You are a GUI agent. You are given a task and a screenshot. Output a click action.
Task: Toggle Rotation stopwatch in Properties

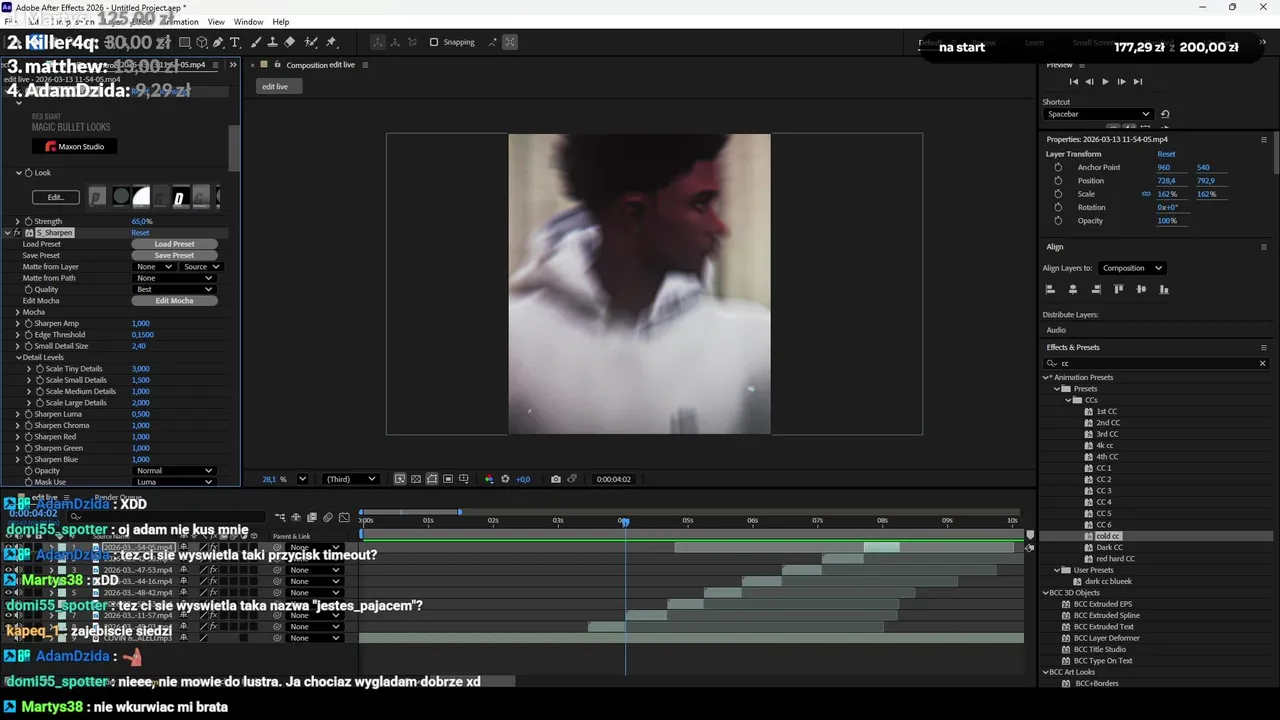coord(1058,207)
